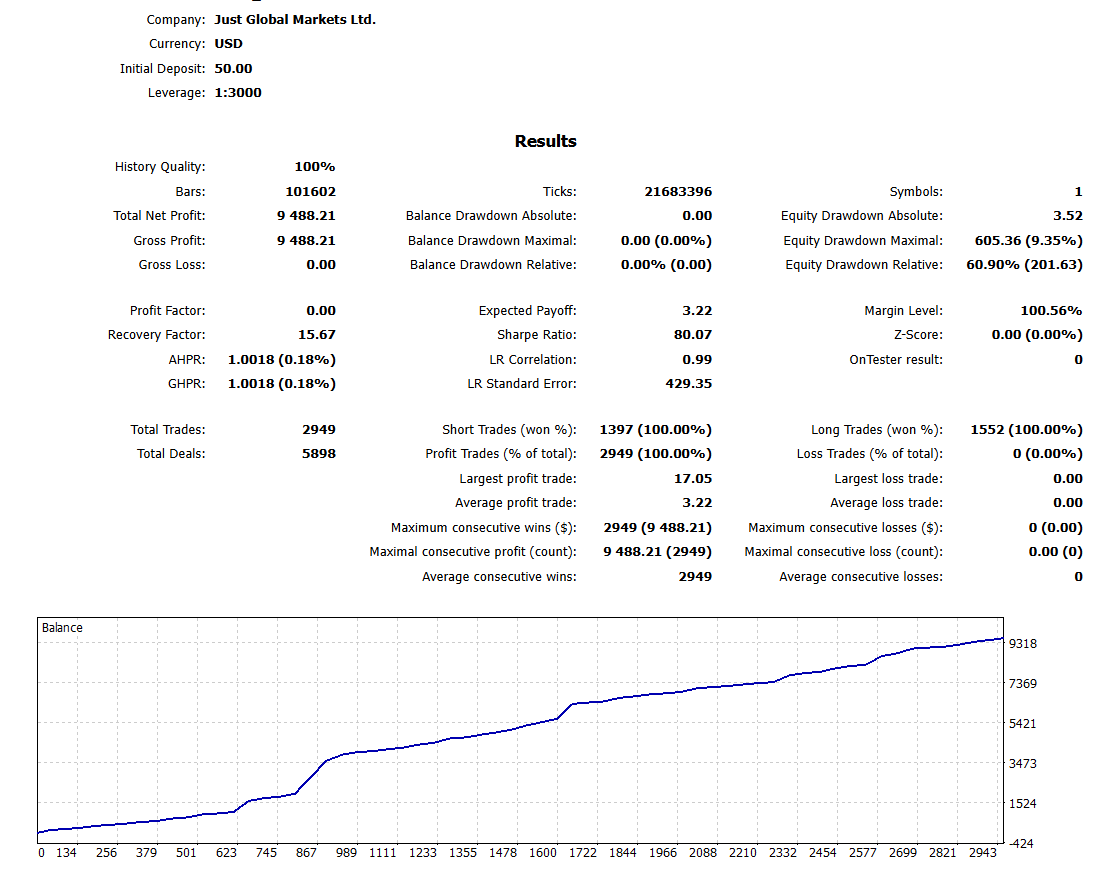
Task: Click y-axis label '-424' on balance chart
Action: point(1022,844)
